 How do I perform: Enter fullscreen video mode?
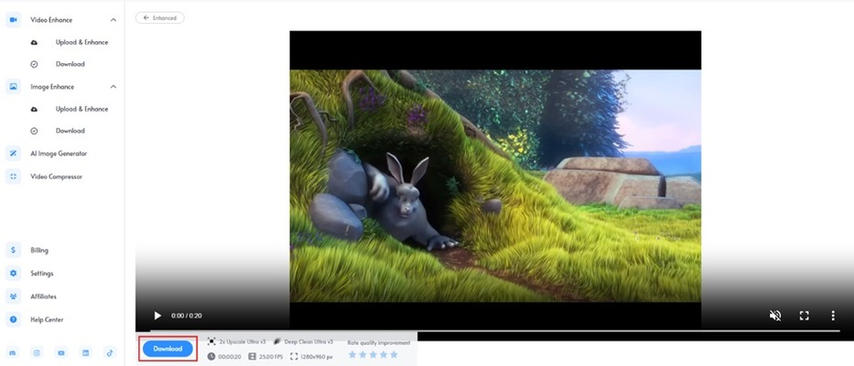pos(804,315)
